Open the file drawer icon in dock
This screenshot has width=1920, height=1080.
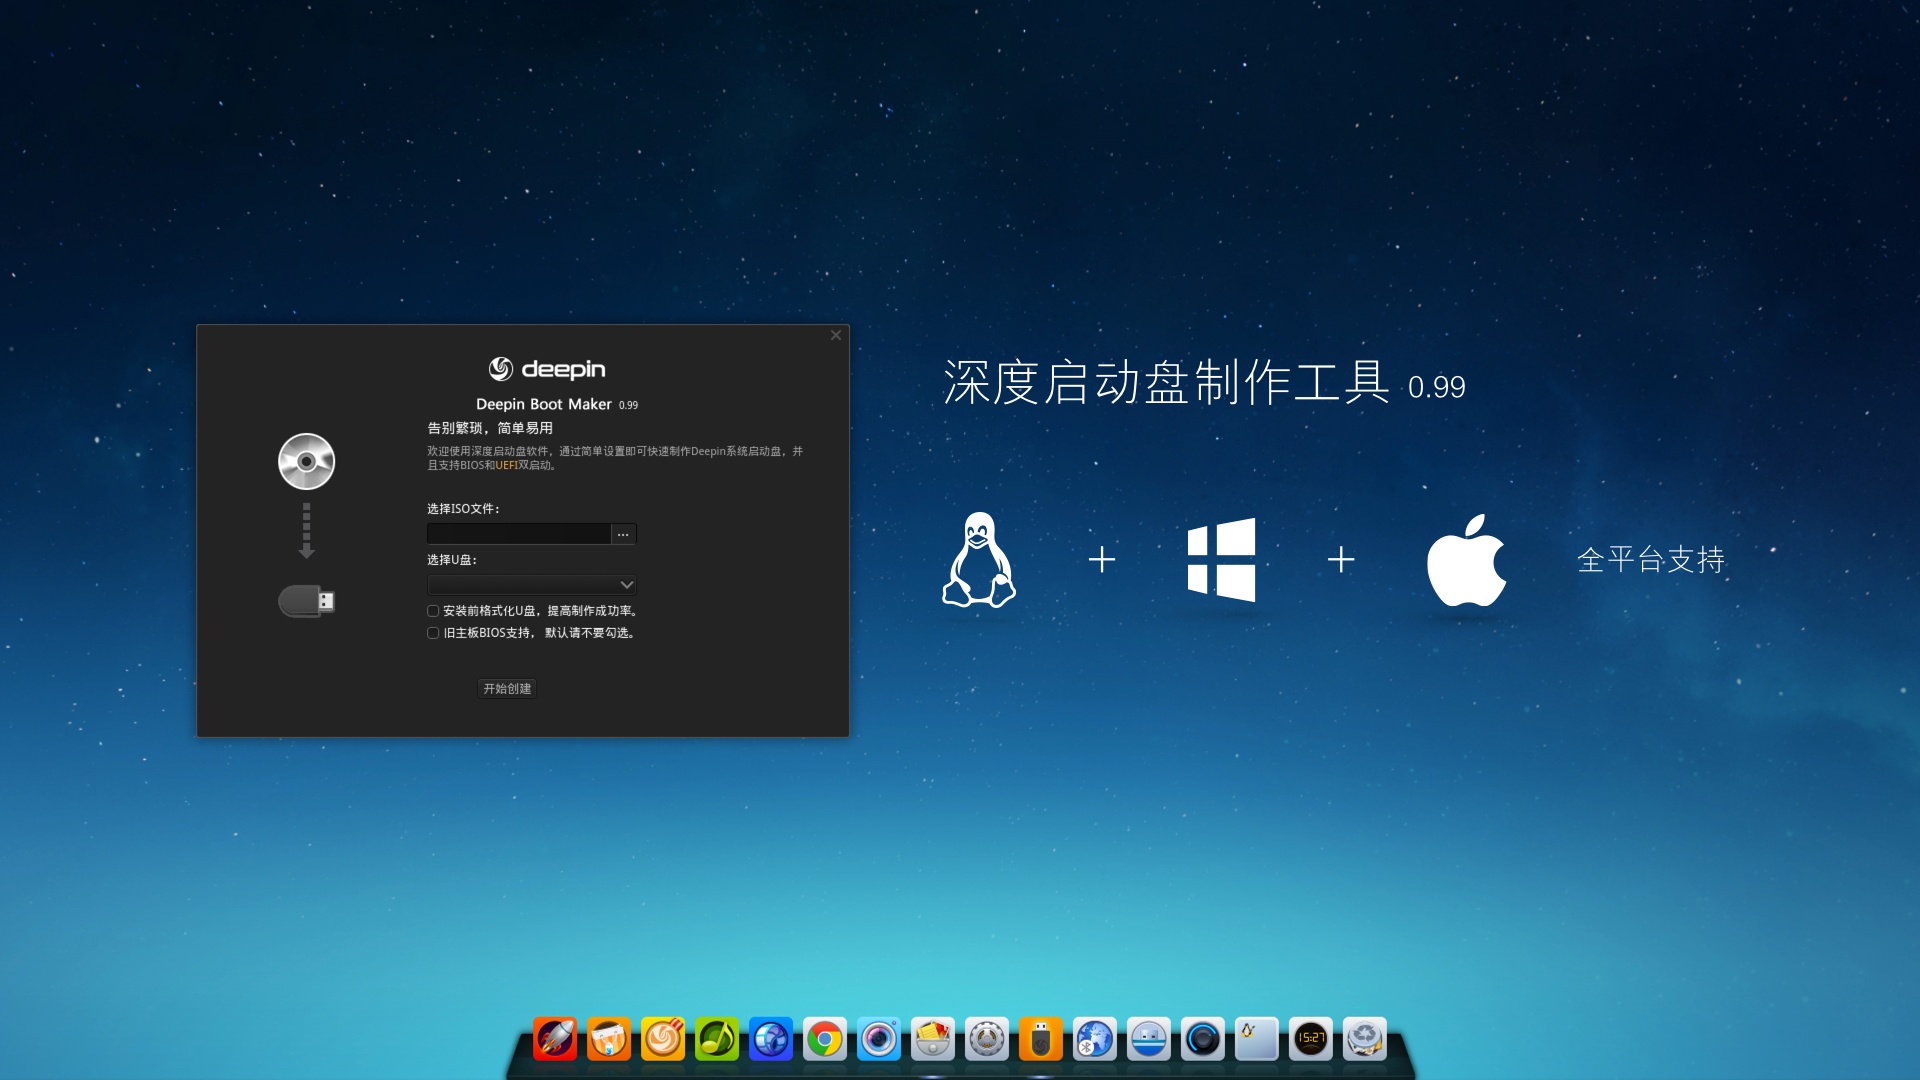(x=933, y=1039)
